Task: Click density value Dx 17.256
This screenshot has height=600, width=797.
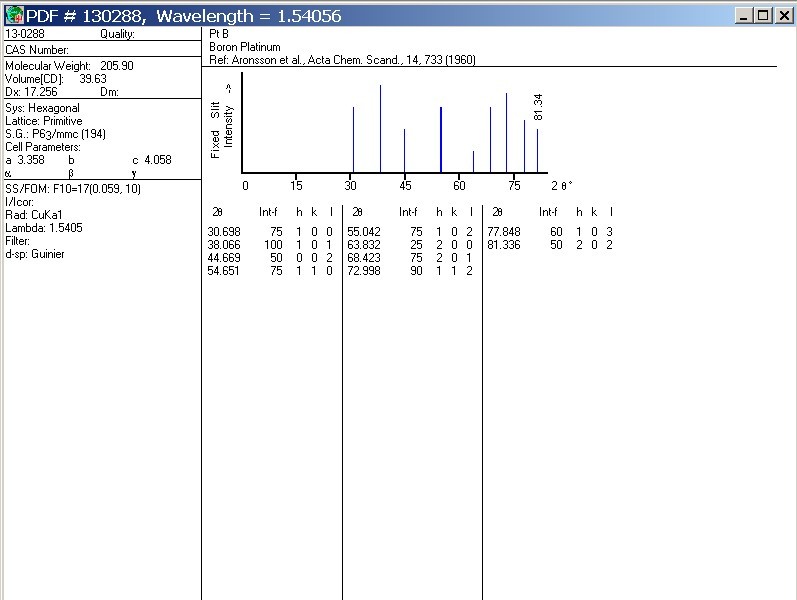Action: (x=32, y=92)
